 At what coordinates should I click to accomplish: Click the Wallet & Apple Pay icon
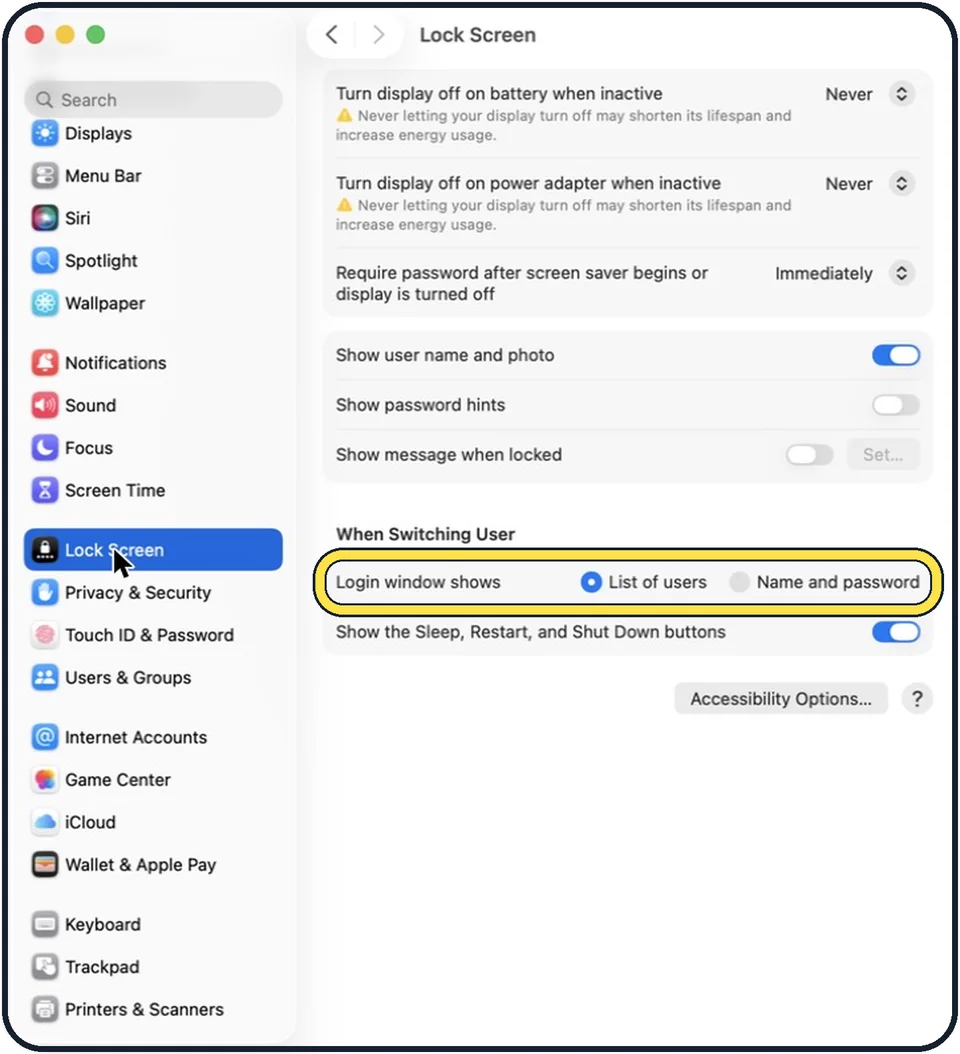click(x=45, y=865)
